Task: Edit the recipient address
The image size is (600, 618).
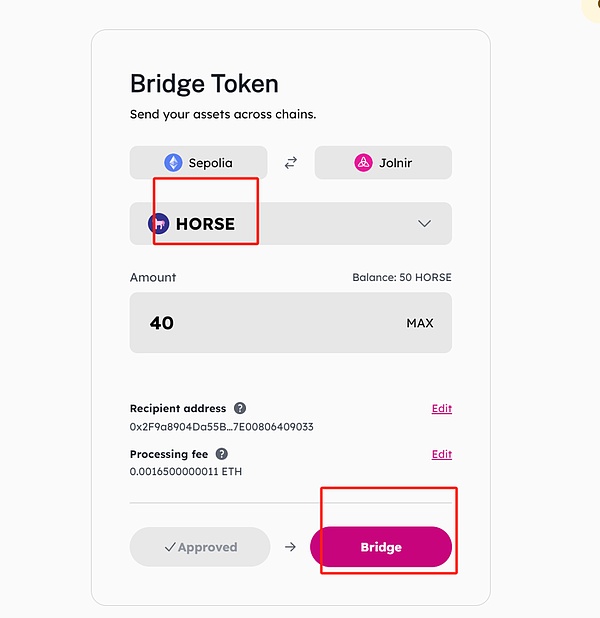Action: pos(441,409)
